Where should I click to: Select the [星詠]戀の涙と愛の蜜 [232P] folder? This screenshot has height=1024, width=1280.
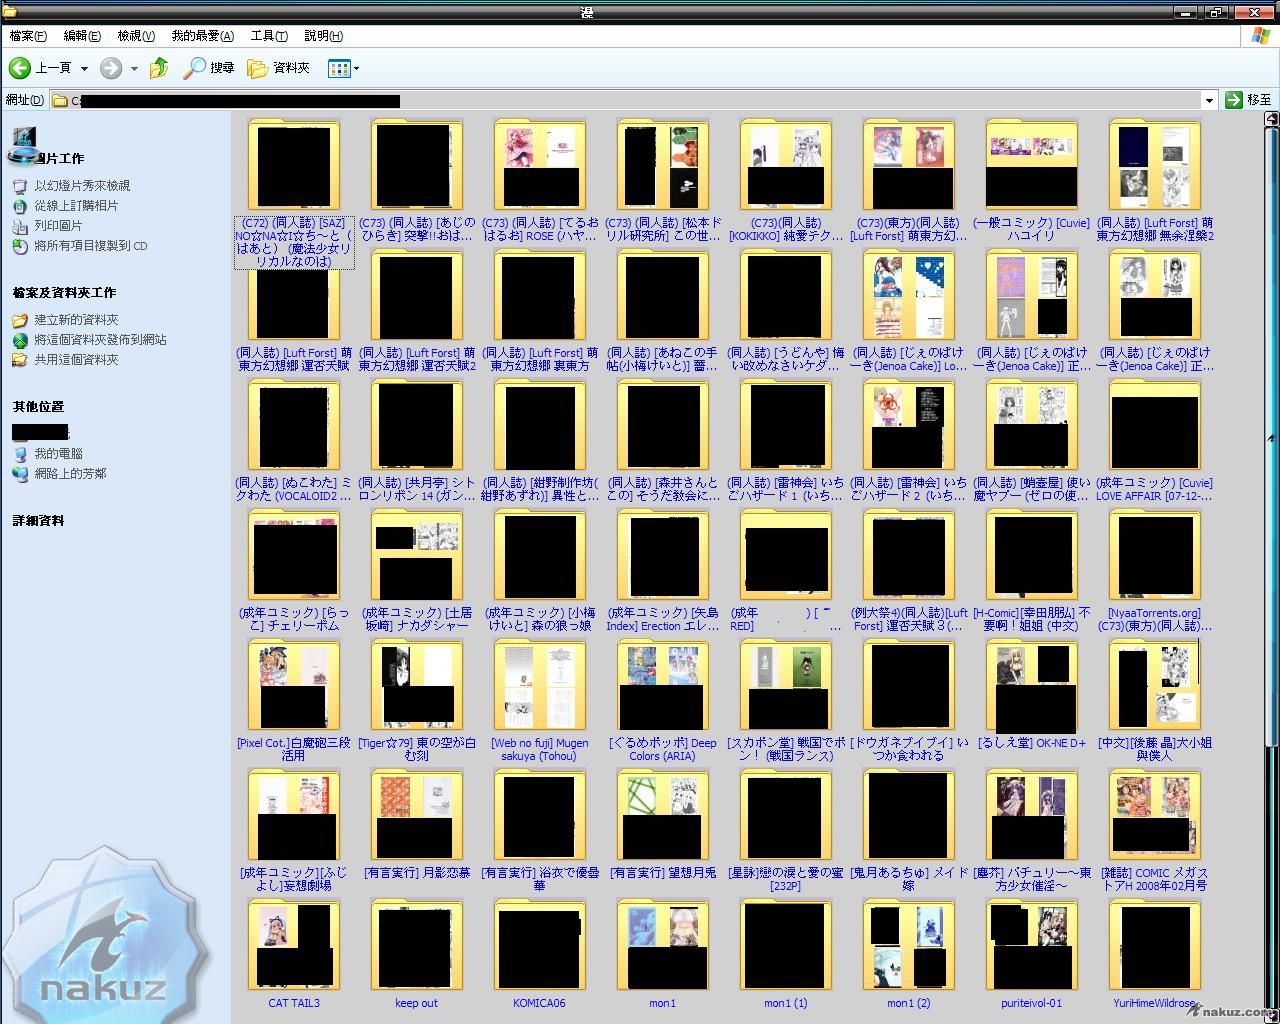(x=785, y=830)
